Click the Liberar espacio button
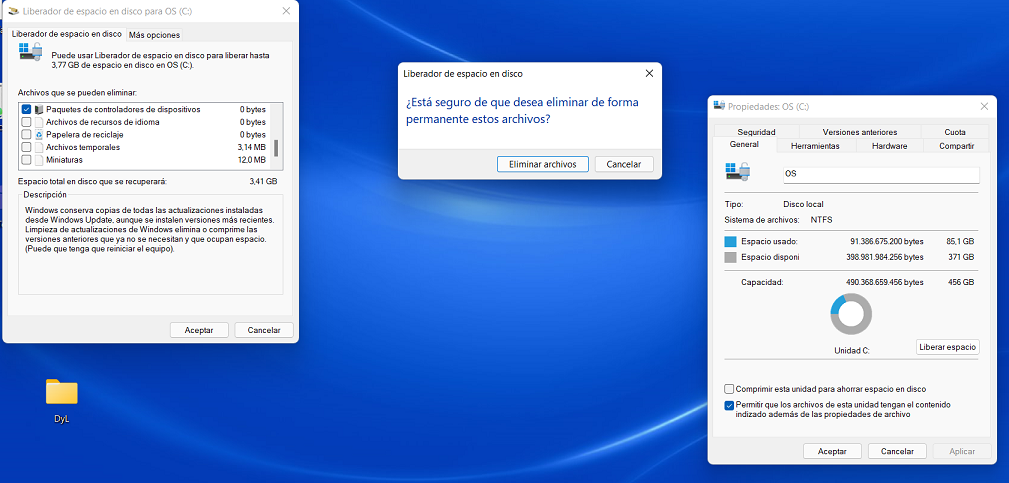 tap(948, 347)
